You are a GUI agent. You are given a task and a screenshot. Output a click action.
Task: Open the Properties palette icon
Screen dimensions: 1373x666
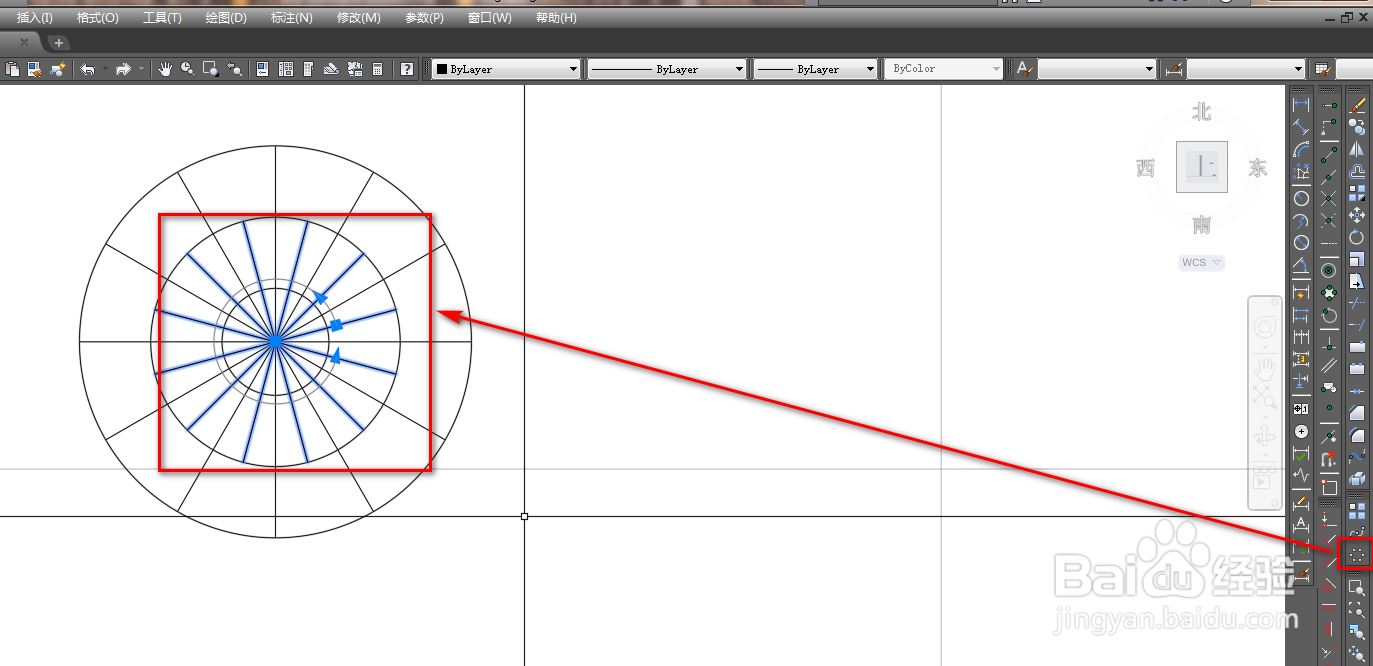click(263, 69)
